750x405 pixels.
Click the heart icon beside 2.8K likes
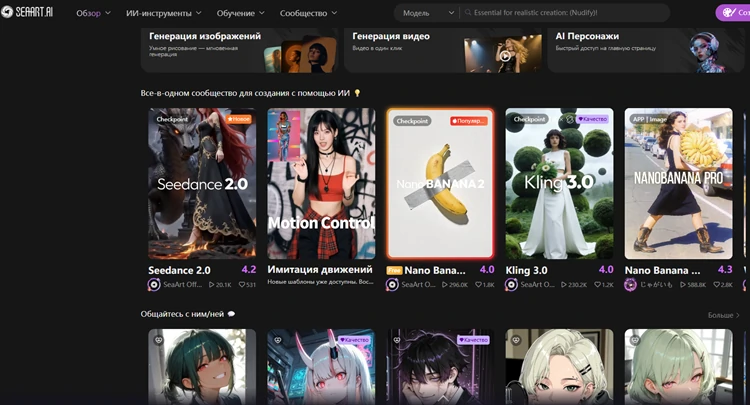(716, 285)
